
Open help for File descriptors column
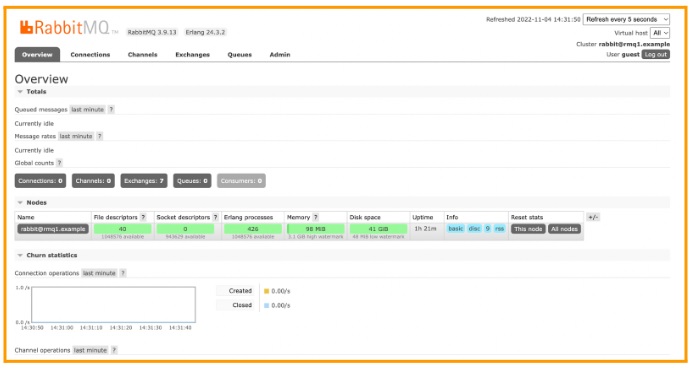coord(143,217)
